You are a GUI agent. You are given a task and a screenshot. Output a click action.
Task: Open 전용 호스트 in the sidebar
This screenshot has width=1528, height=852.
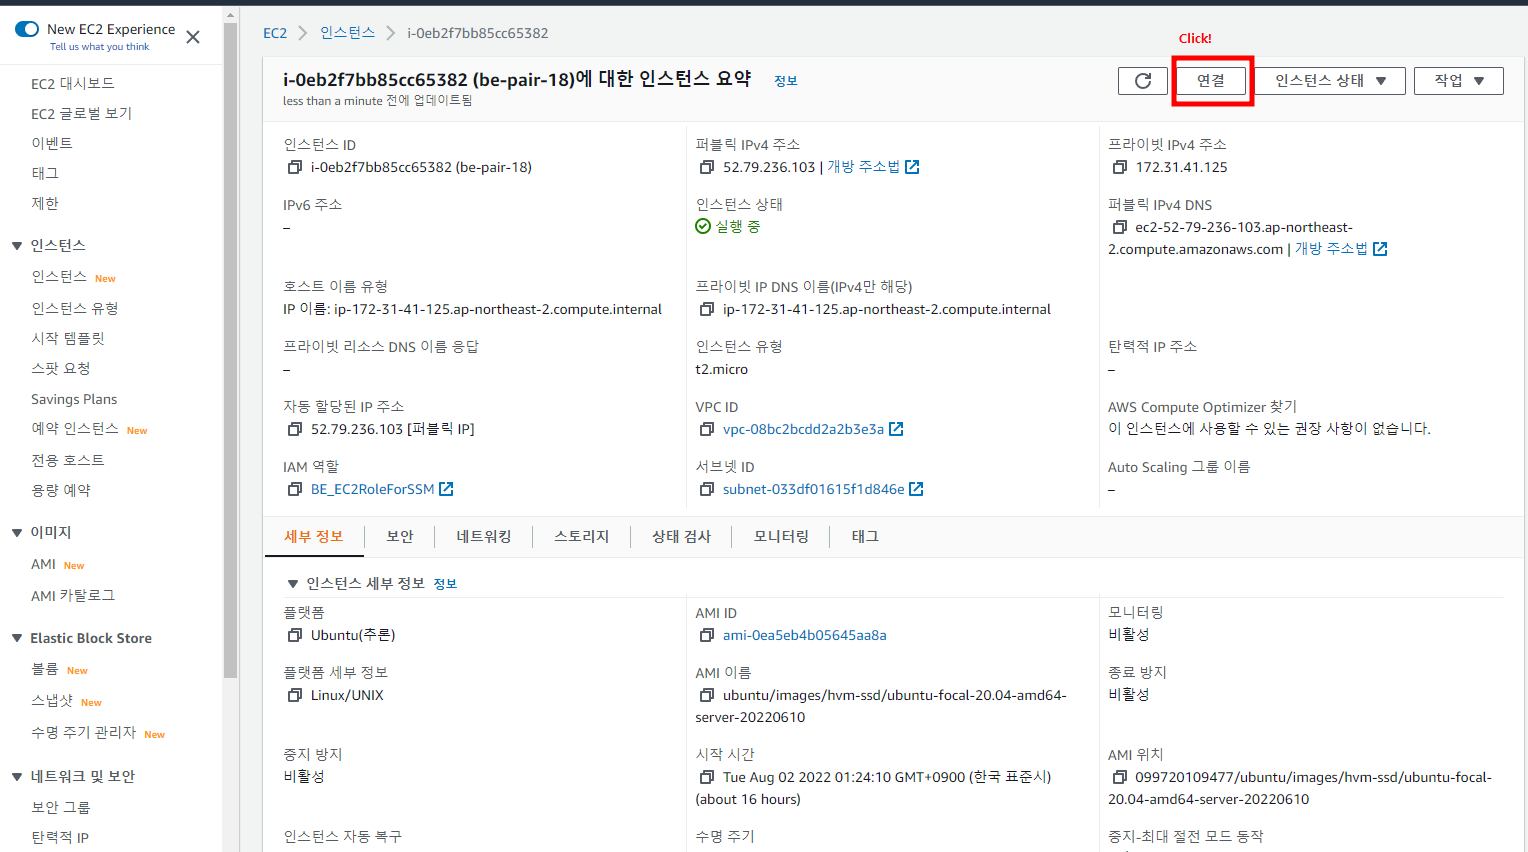pos(68,461)
